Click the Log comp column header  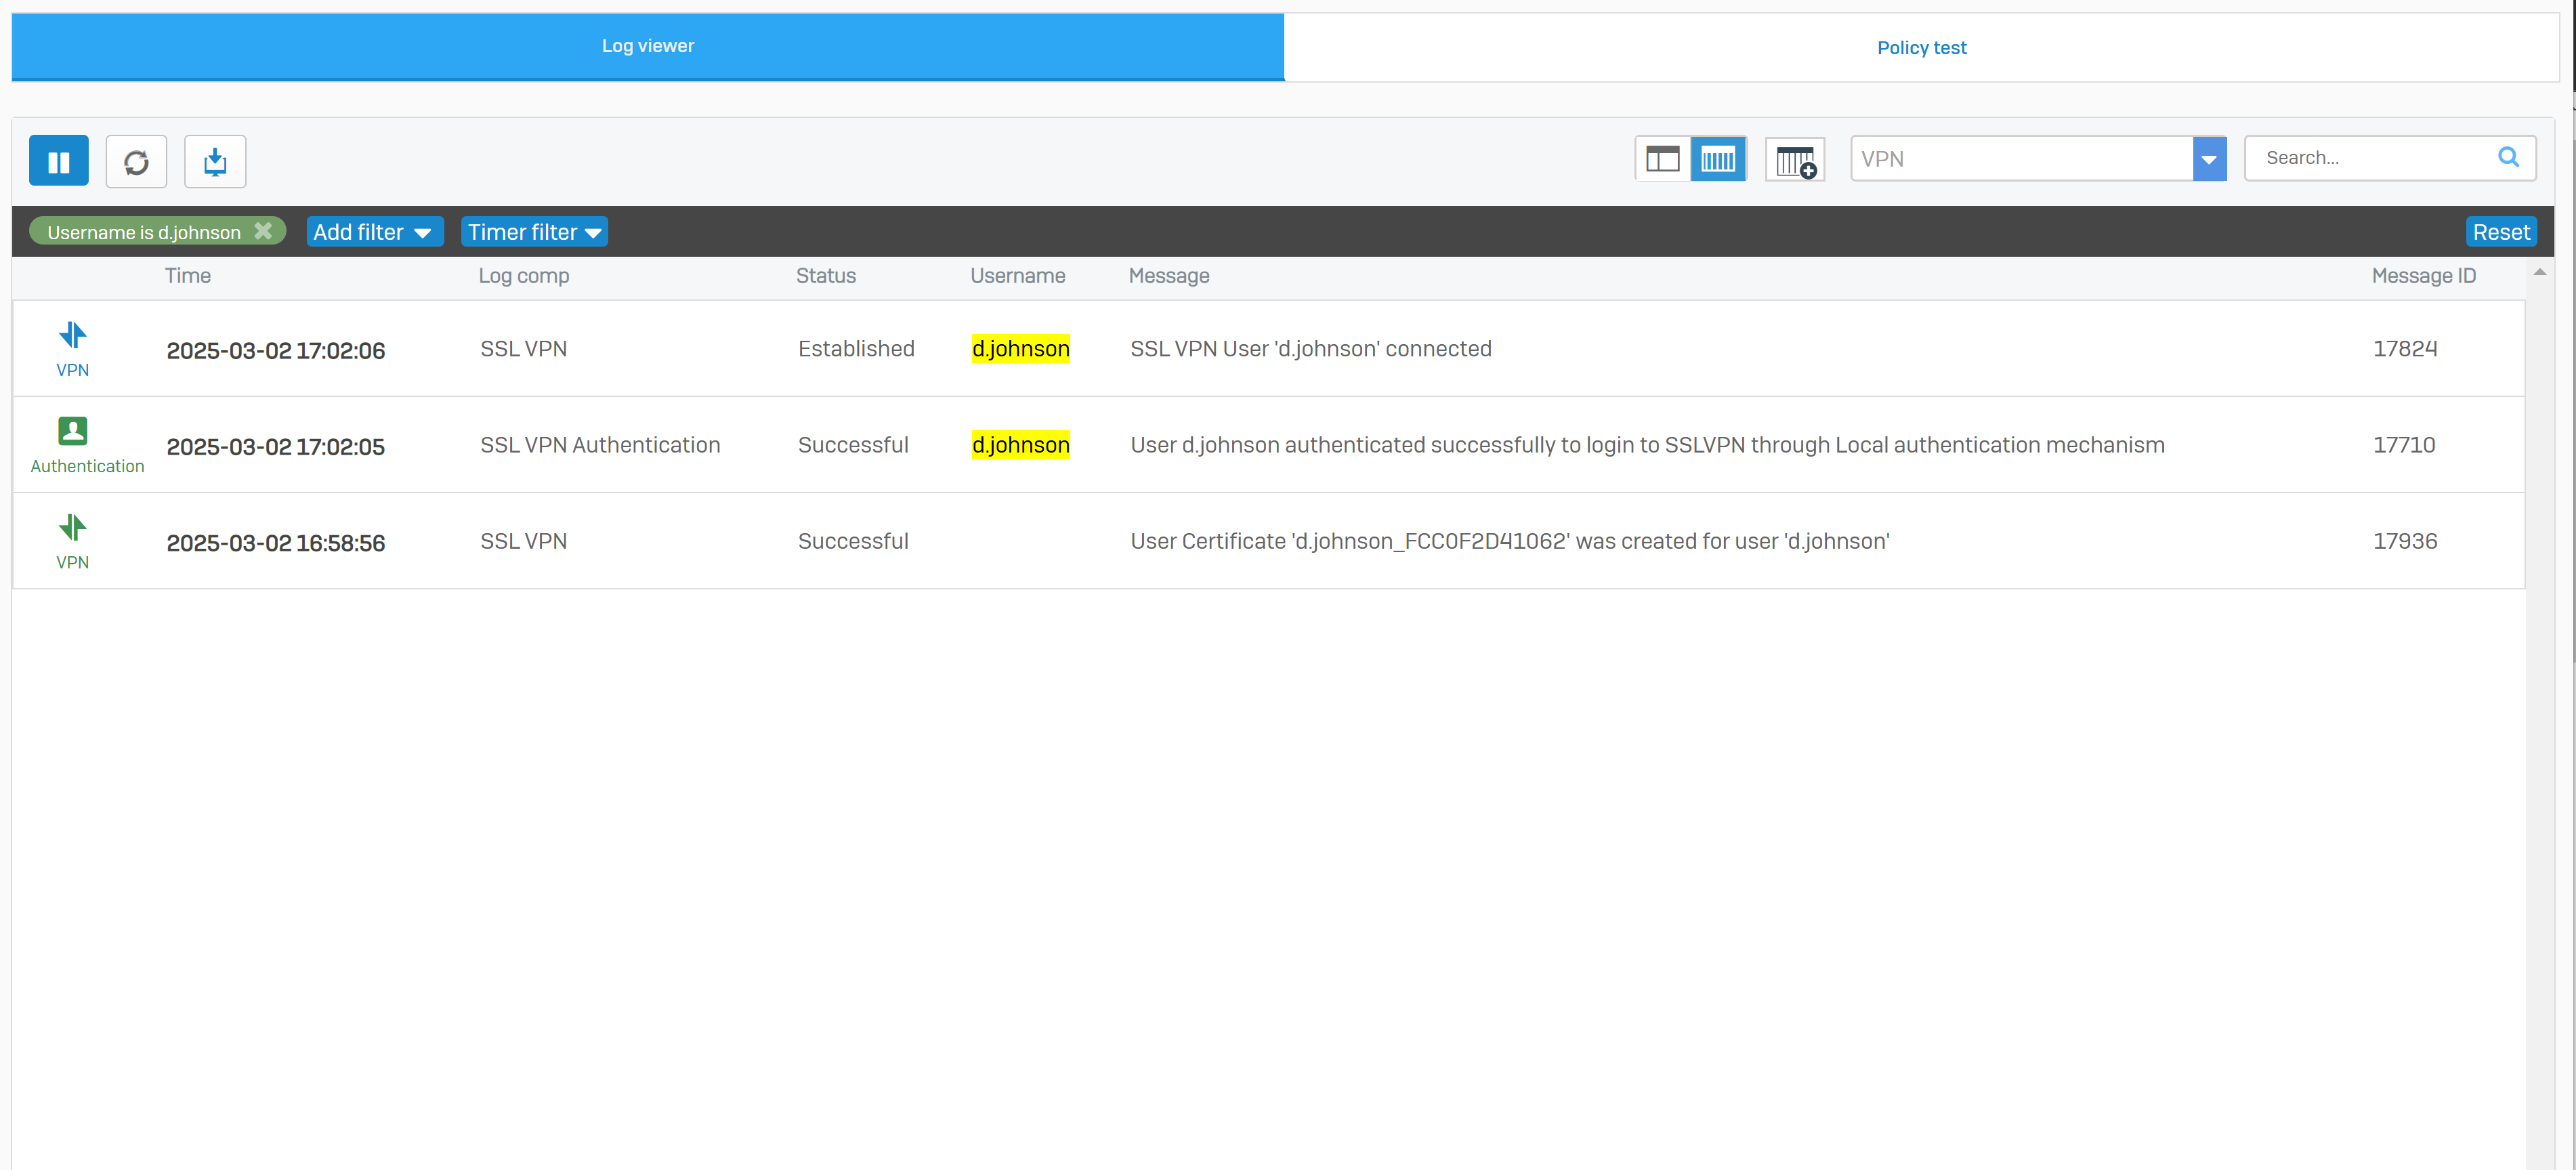pyautogui.click(x=524, y=276)
